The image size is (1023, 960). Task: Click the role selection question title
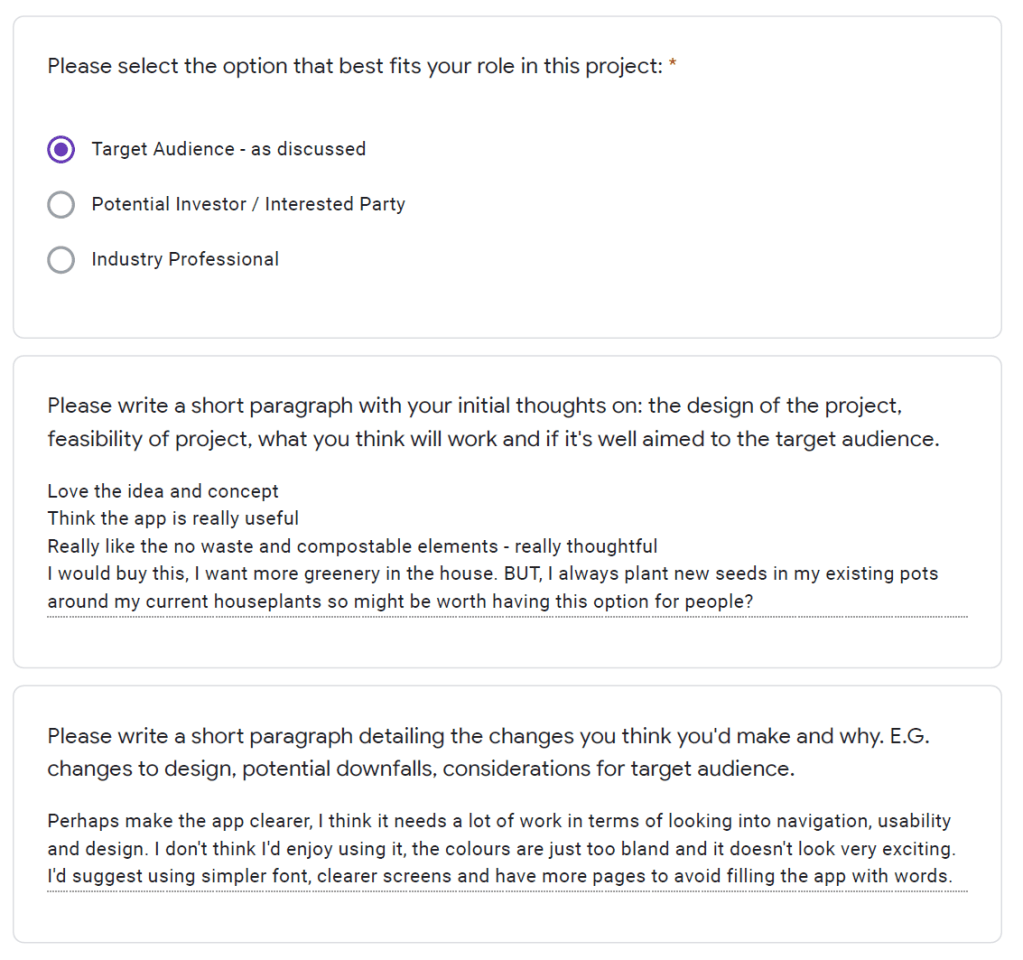click(x=355, y=68)
